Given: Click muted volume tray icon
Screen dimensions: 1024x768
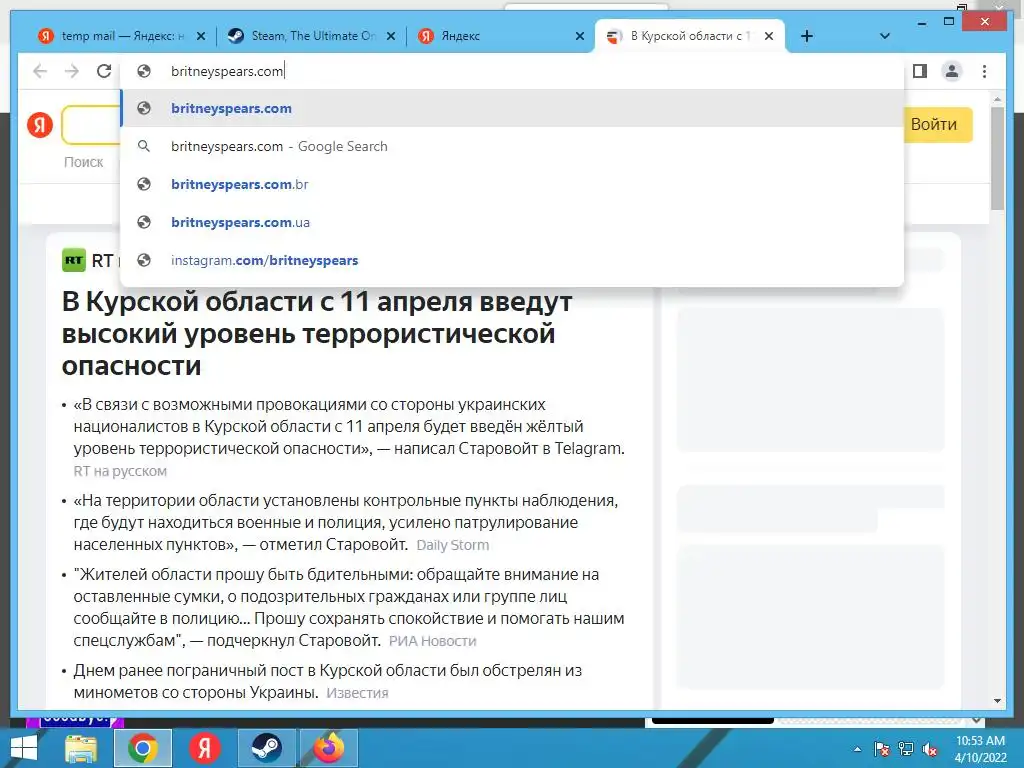Looking at the screenshot, I should click(930, 749).
